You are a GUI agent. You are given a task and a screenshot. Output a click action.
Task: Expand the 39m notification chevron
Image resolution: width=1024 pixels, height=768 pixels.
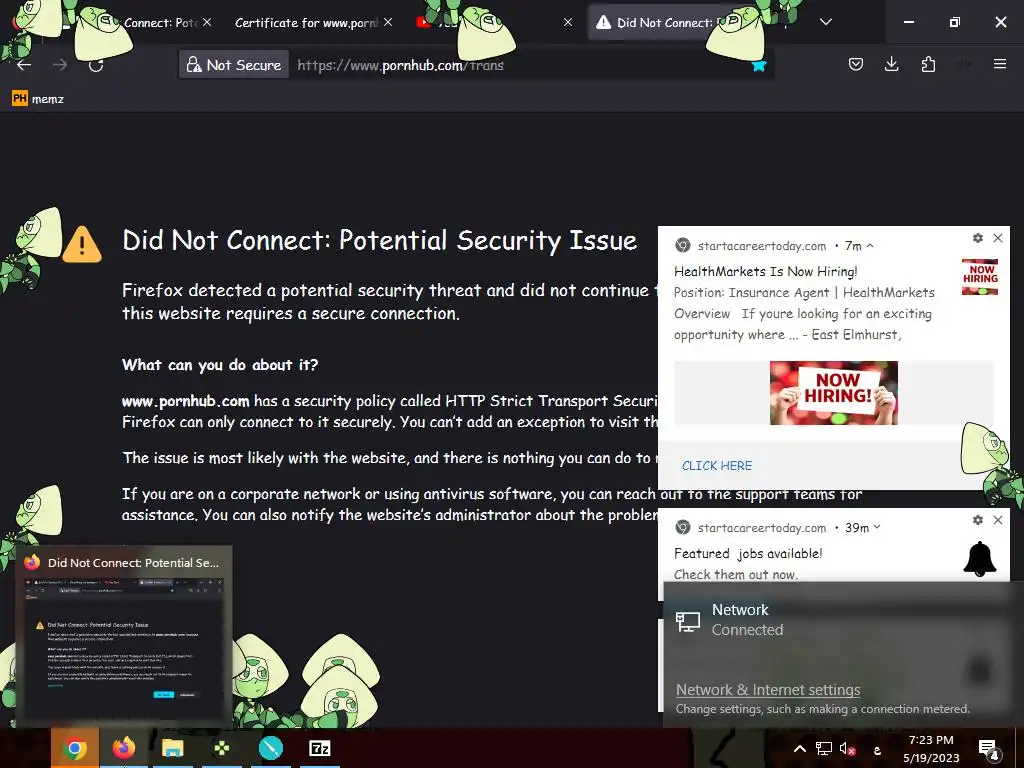[877, 527]
